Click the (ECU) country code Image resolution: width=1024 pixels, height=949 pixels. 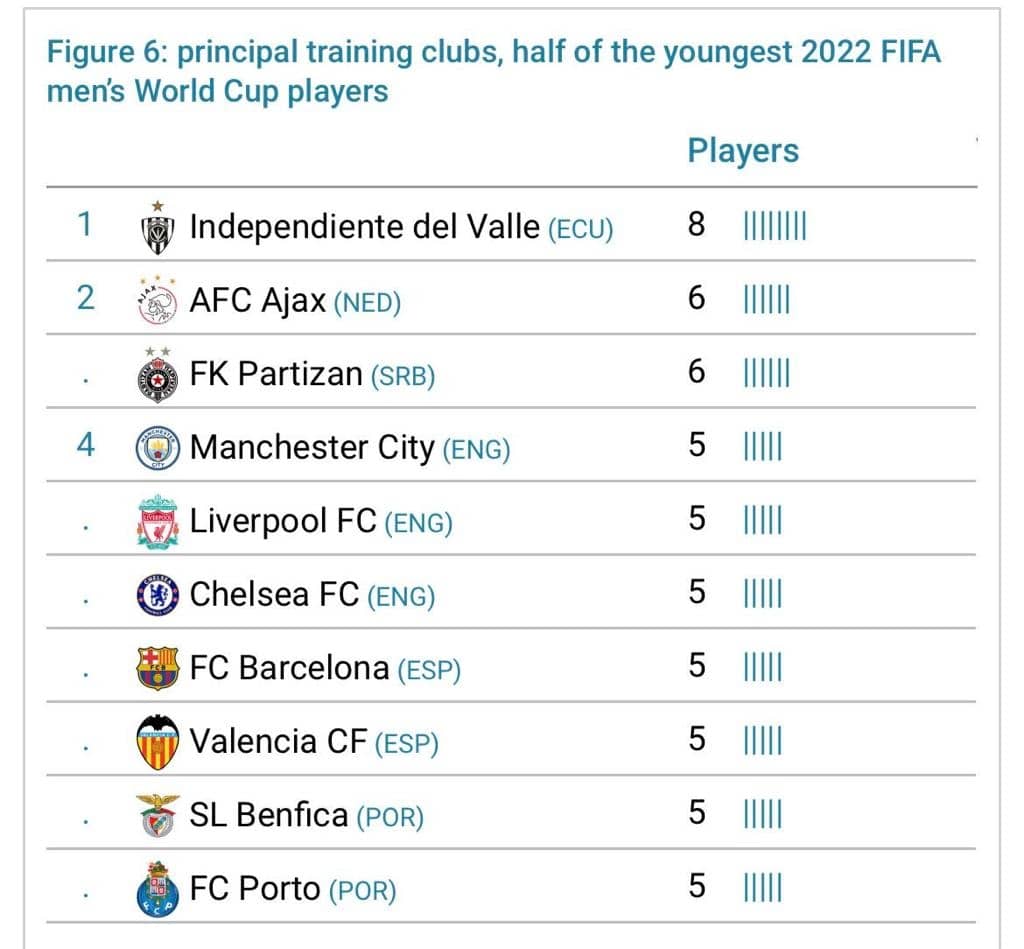(x=581, y=230)
